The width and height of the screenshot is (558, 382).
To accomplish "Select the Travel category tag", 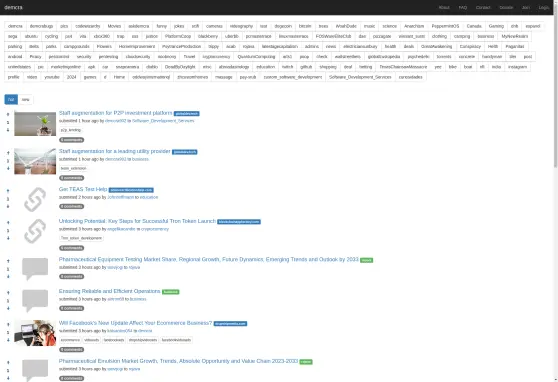I will 189,57.
